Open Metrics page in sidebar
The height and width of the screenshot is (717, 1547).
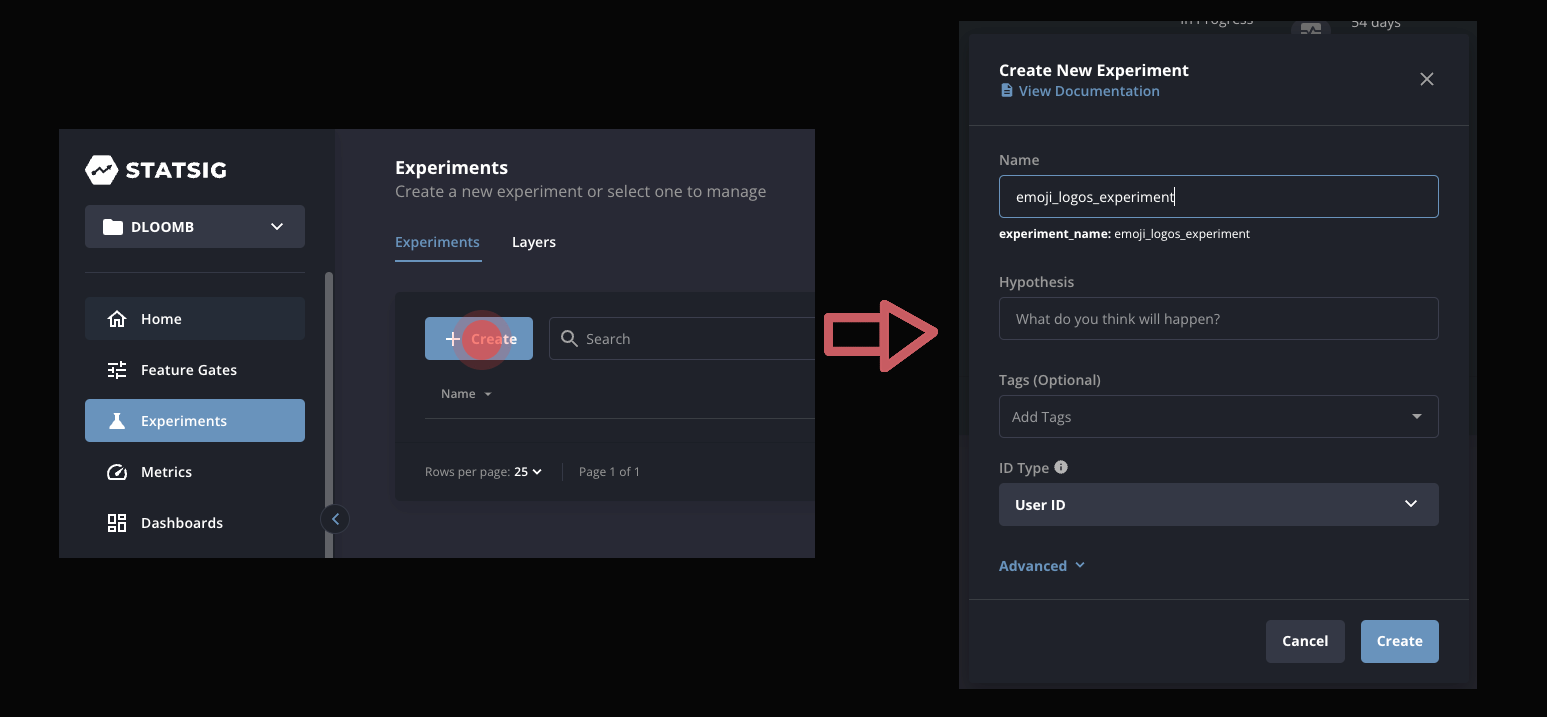click(x=195, y=472)
